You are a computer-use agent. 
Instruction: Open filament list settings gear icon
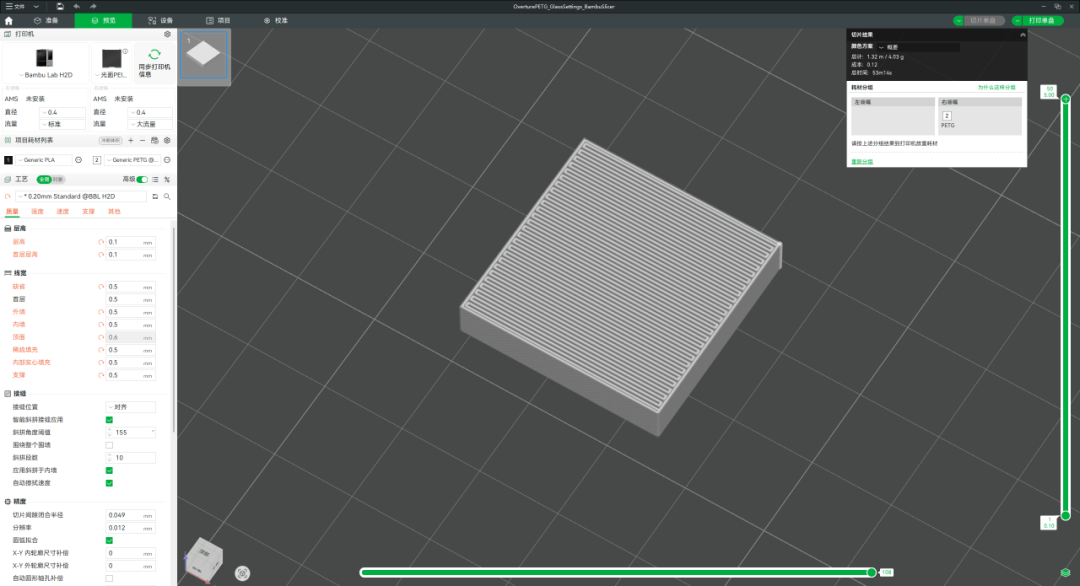point(167,140)
